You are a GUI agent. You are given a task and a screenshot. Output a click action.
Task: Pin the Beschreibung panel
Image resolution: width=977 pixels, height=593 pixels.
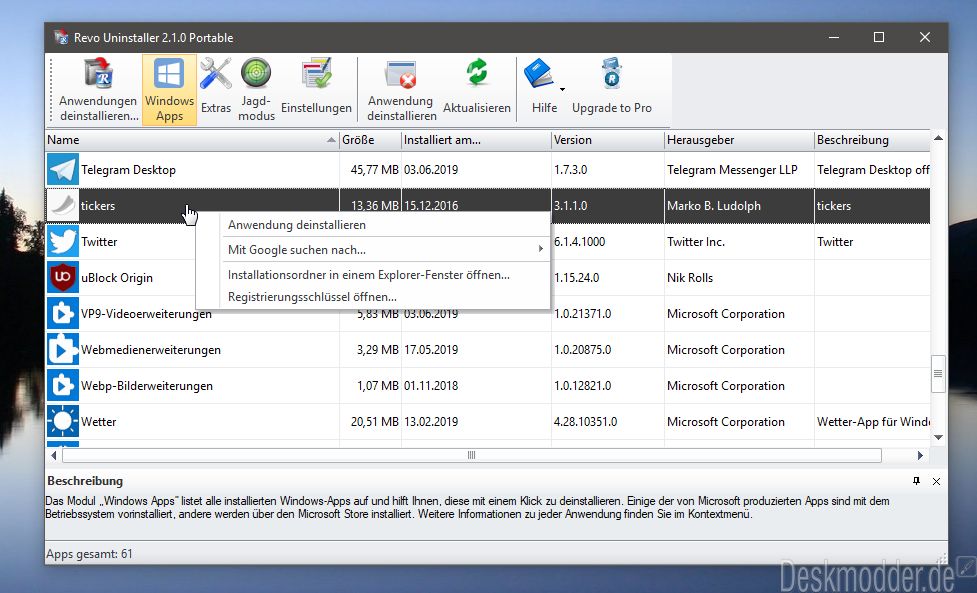[916, 481]
